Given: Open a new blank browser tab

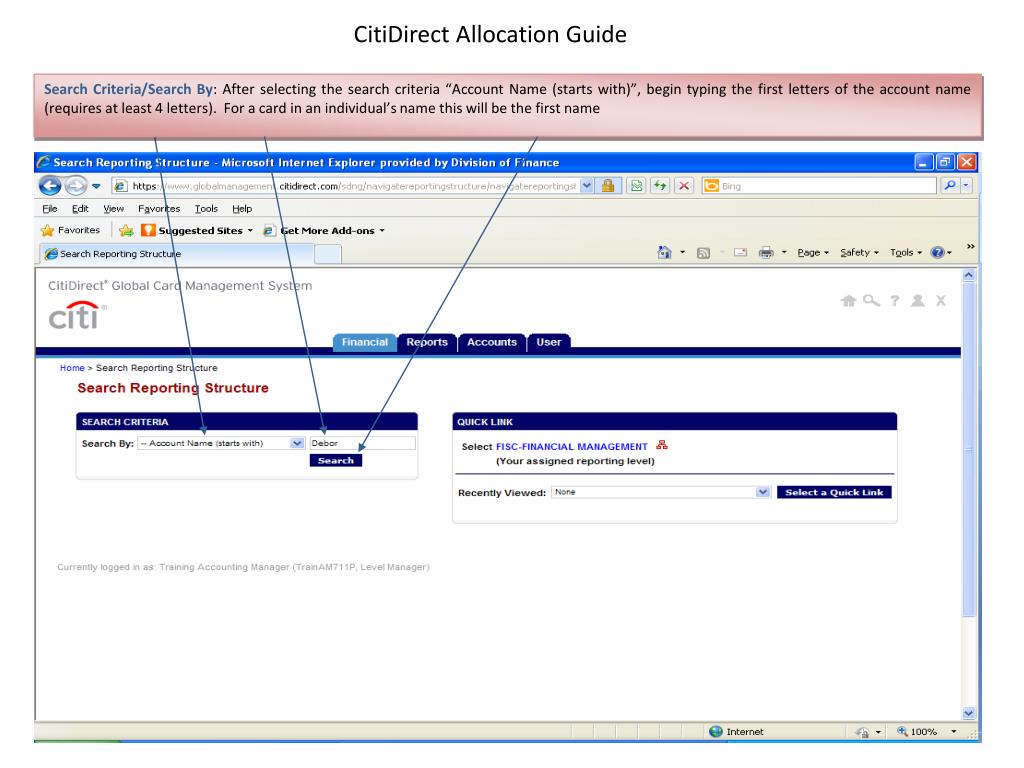Looking at the screenshot, I should tap(328, 255).
